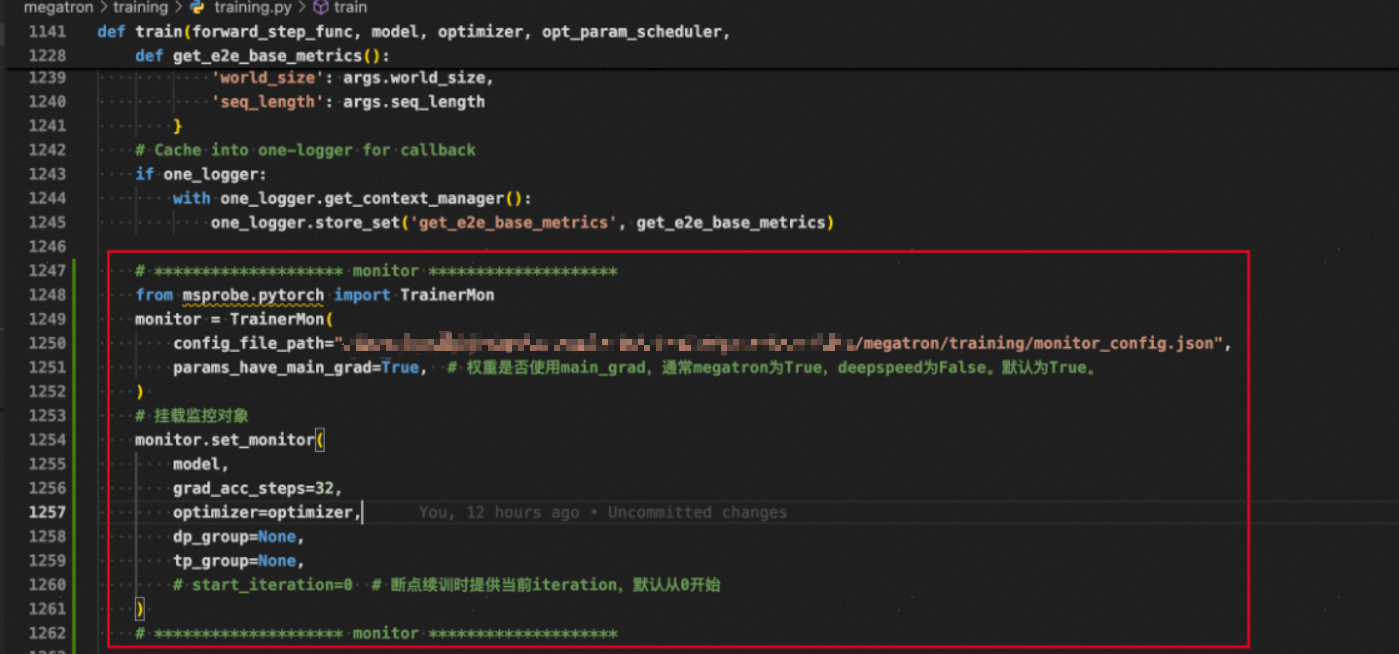Click 'params_have_main_grad=True' argument

(x=296, y=367)
